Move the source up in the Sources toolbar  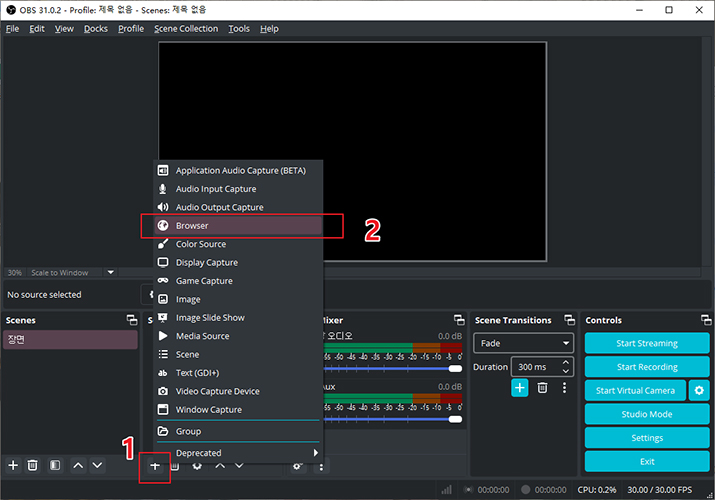pyautogui.click(x=220, y=466)
